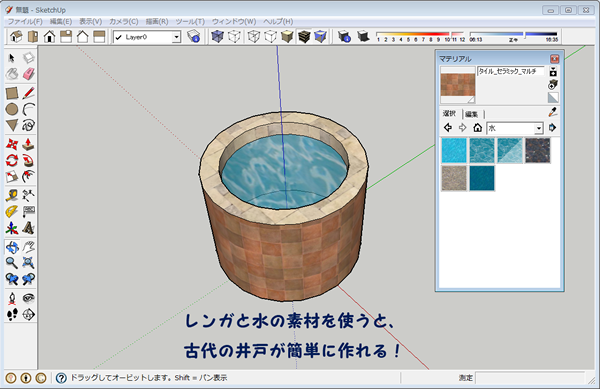600x389 pixels.
Task: Switch to the 編集 tab in materials
Action: click(x=472, y=114)
